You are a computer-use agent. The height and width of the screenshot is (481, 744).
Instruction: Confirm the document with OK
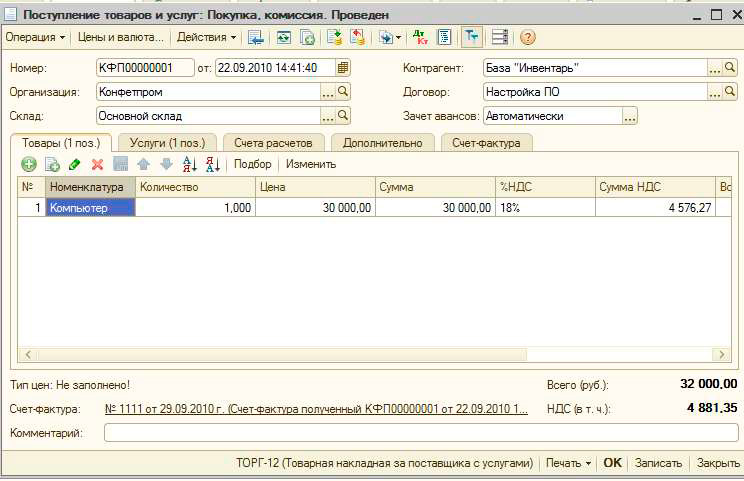pos(613,463)
